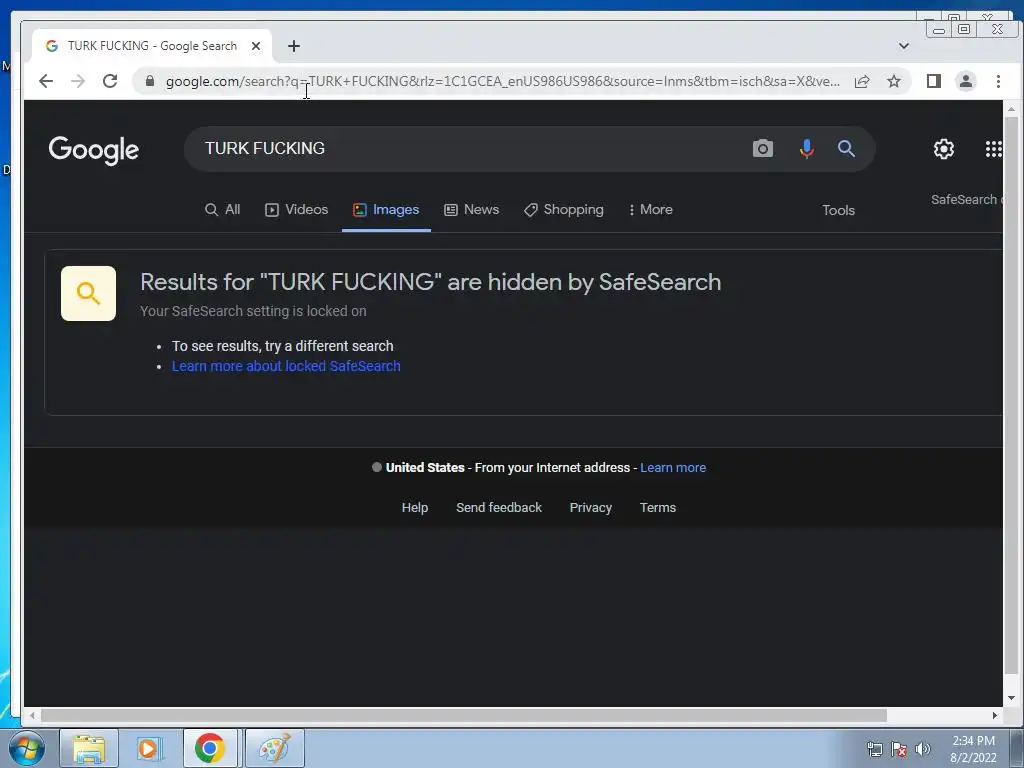Focus the Google search input field
The width and height of the screenshot is (1024, 768).
click(470, 148)
